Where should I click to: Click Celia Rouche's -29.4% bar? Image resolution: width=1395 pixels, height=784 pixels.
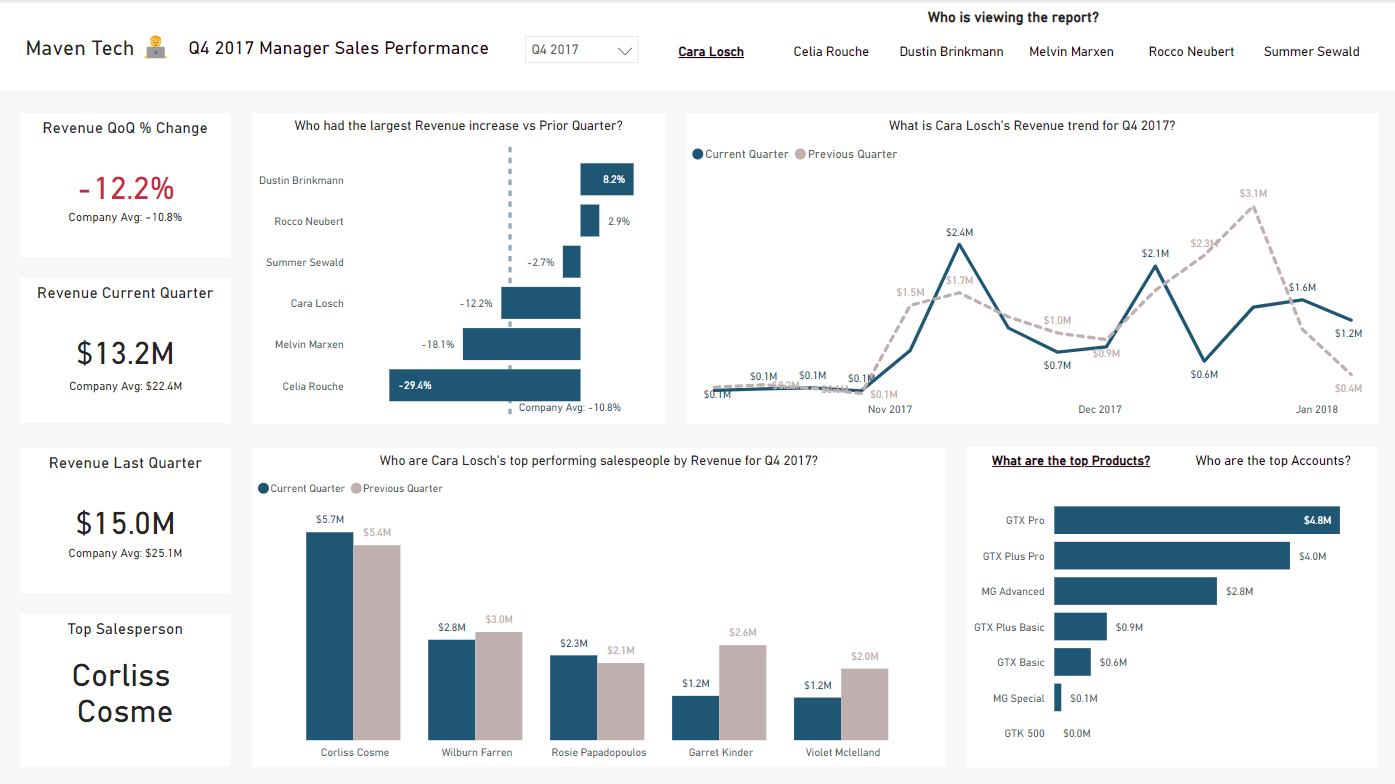click(484, 385)
